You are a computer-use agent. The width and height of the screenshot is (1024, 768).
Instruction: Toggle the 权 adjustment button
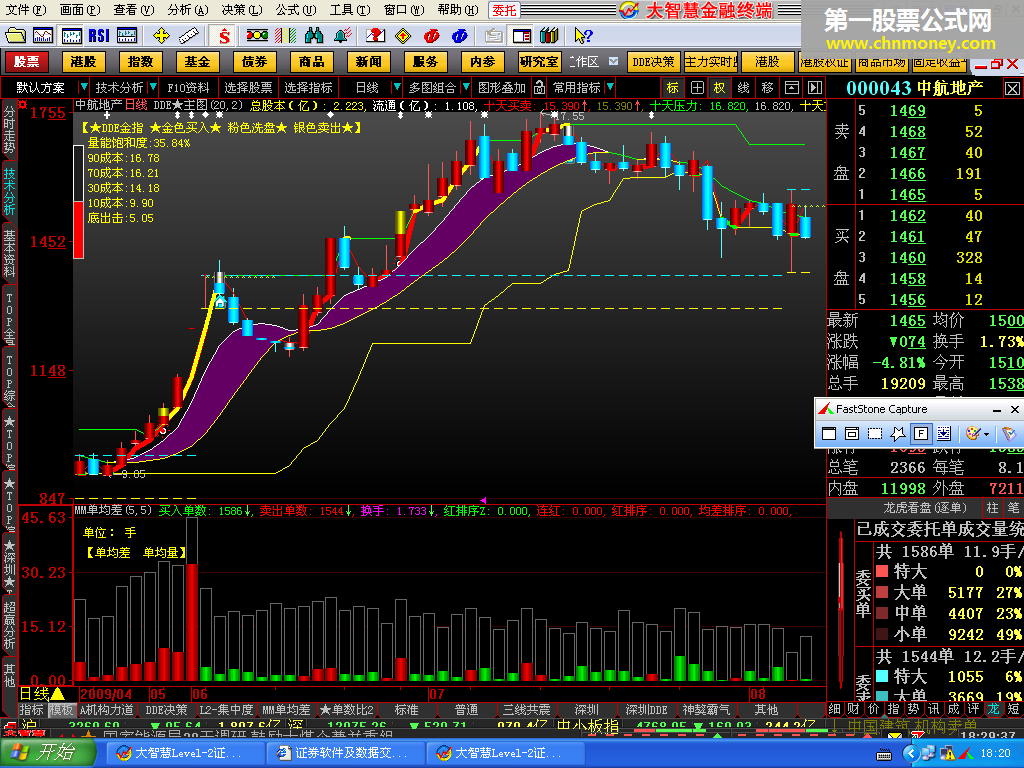point(720,87)
